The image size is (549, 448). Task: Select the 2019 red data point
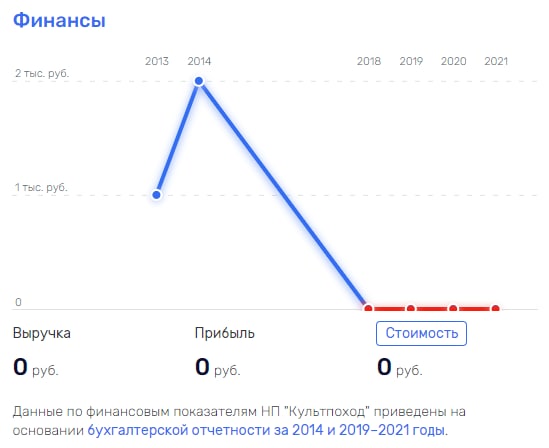point(411,309)
